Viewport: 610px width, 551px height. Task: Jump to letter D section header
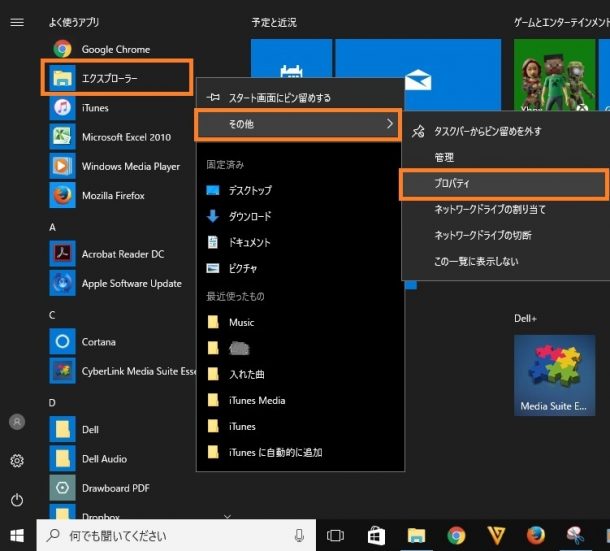[52, 403]
